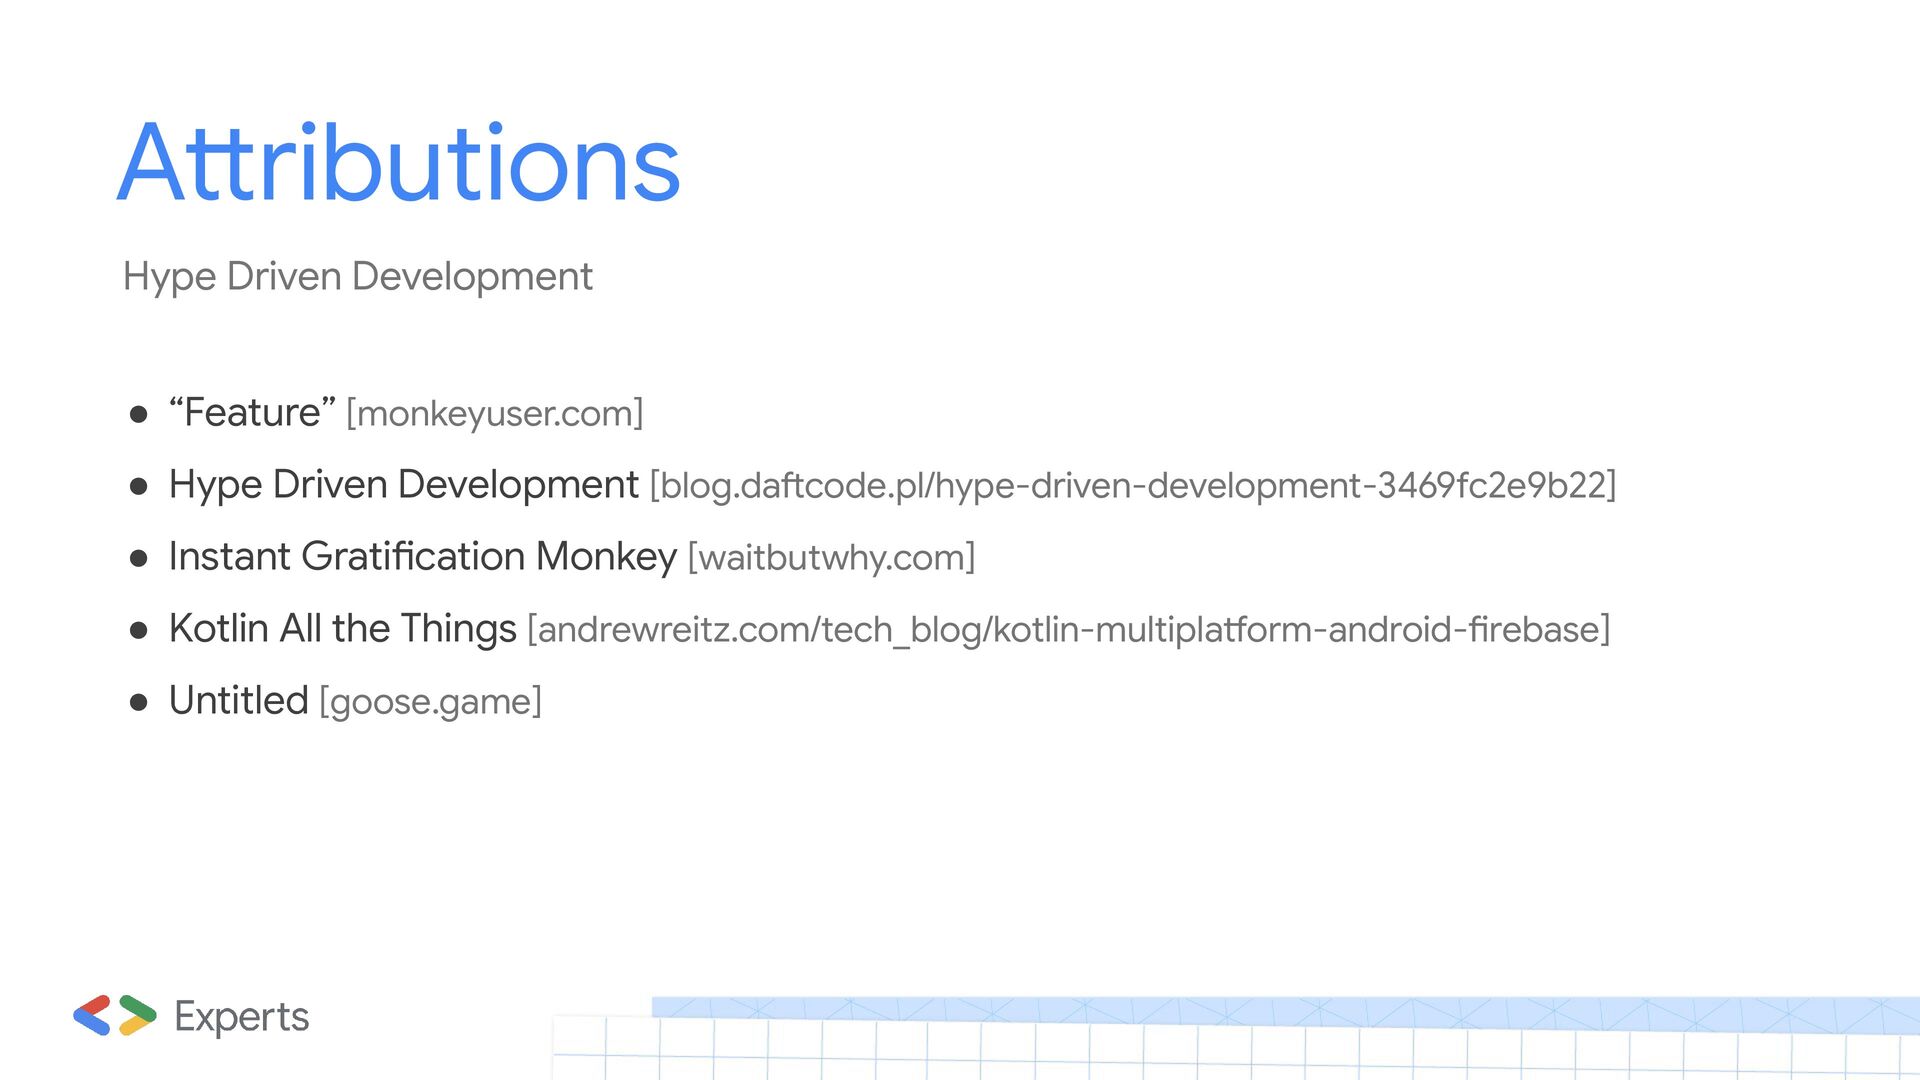Click Kotlin All the Things text
The image size is (1920, 1080).
point(342,628)
